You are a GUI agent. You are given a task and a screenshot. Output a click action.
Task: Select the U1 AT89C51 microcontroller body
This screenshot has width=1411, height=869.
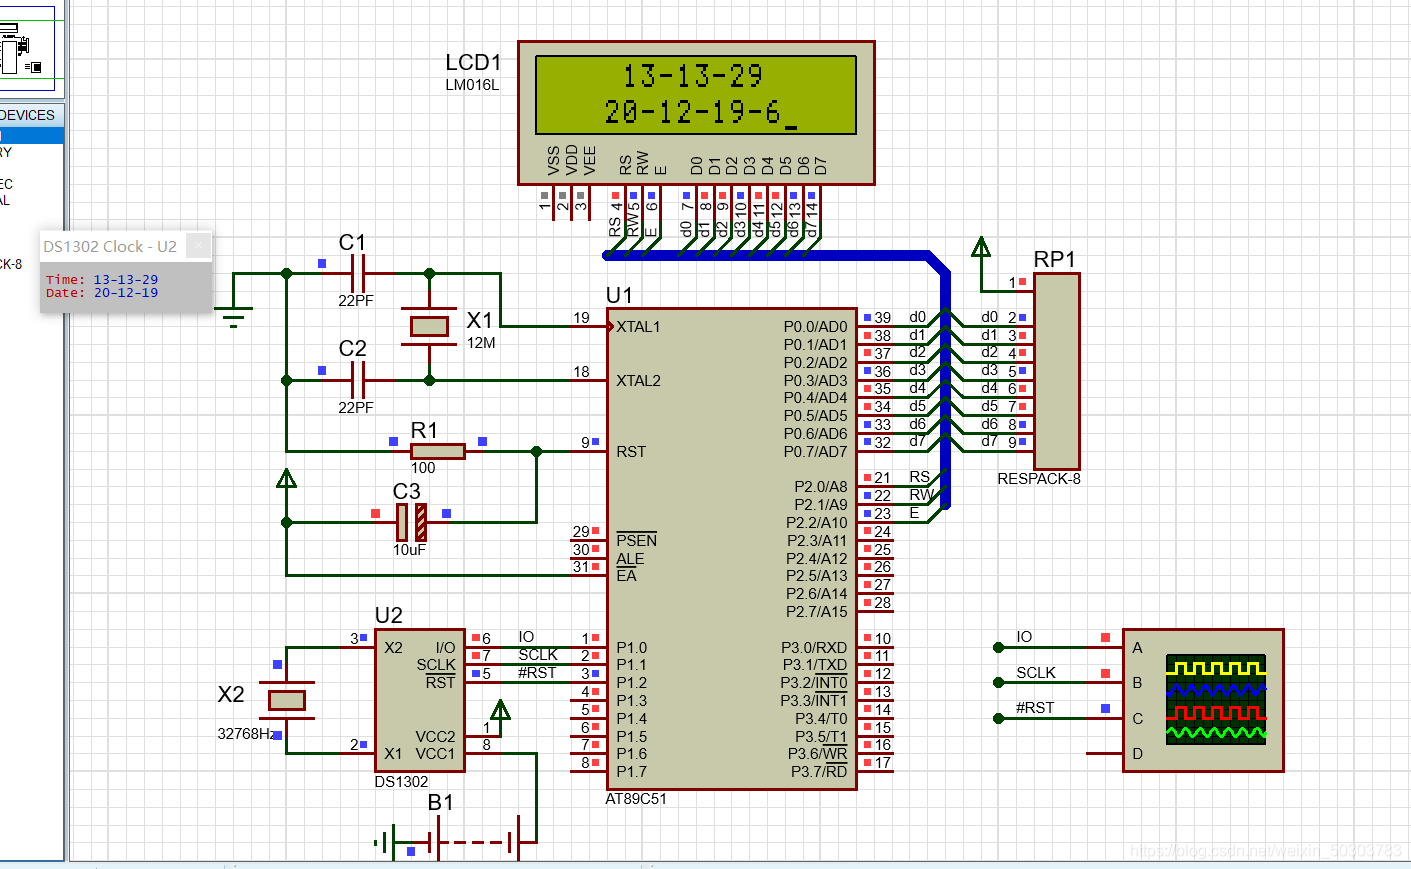click(x=732, y=548)
